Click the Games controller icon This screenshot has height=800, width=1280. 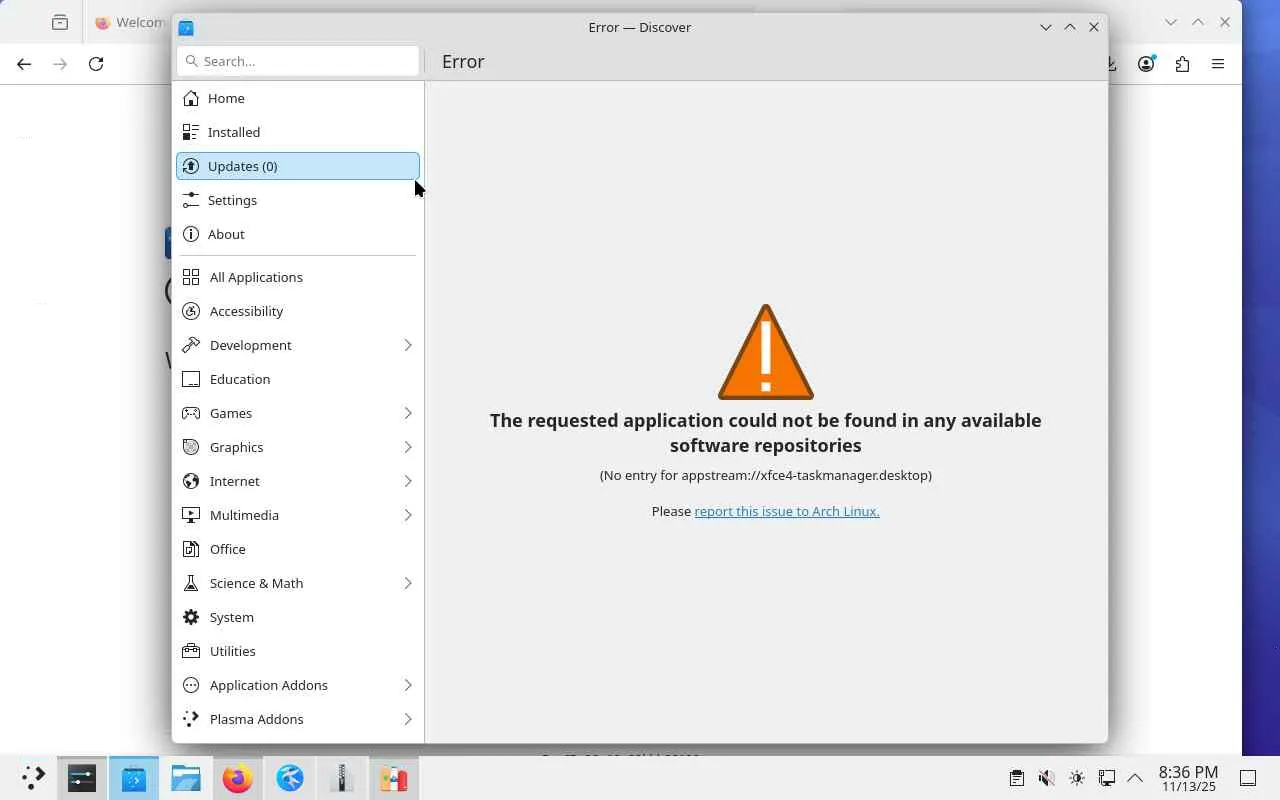(191, 413)
